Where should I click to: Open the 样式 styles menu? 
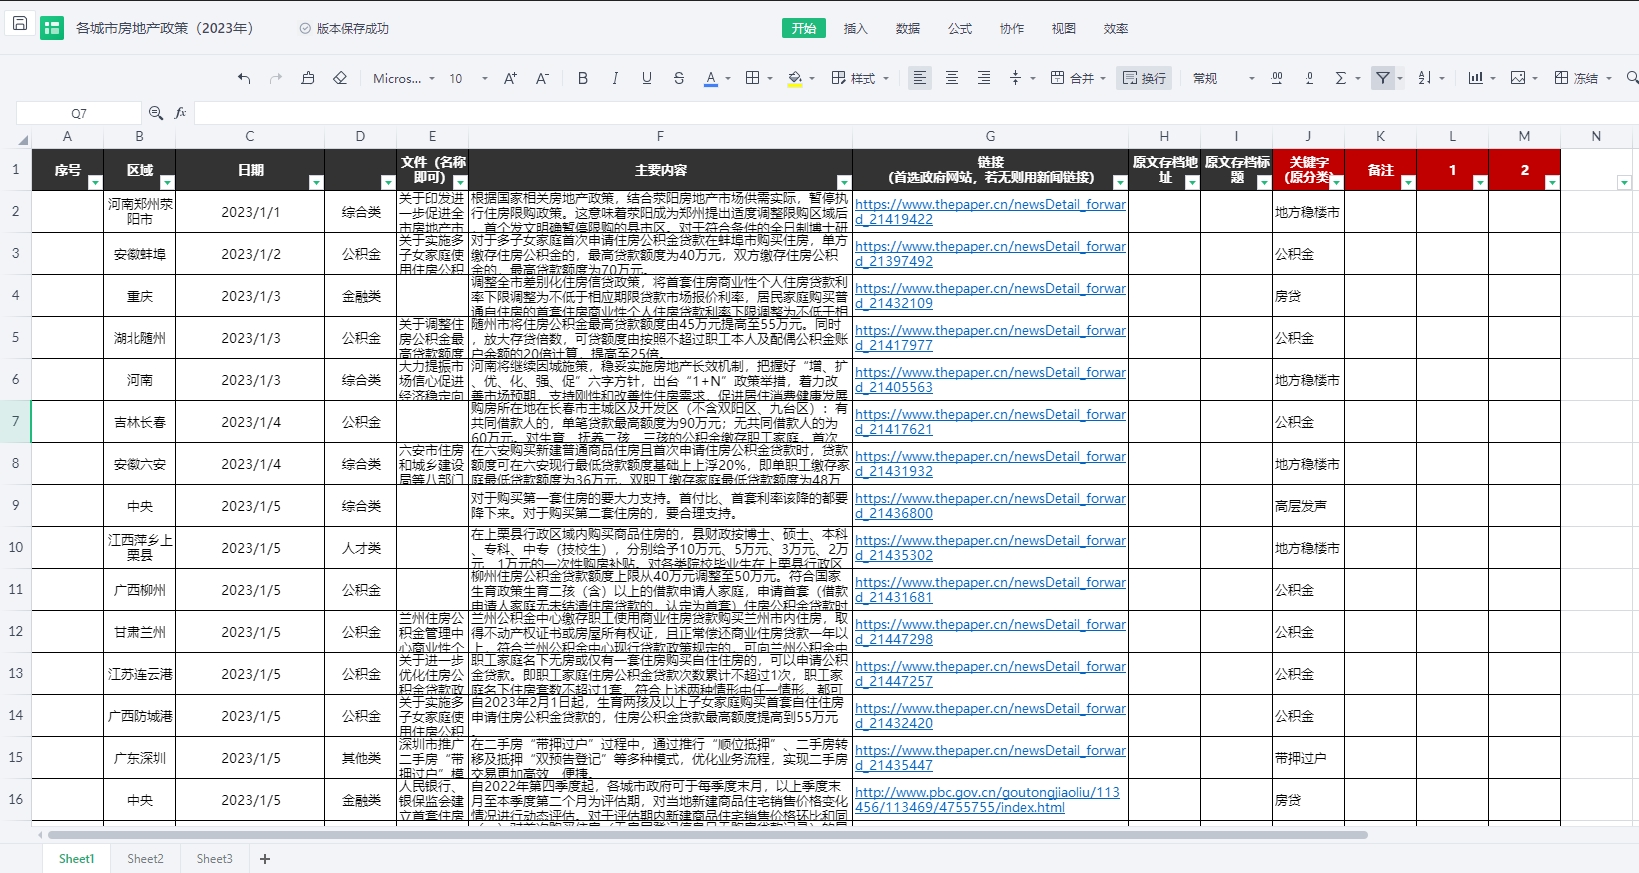pos(859,78)
